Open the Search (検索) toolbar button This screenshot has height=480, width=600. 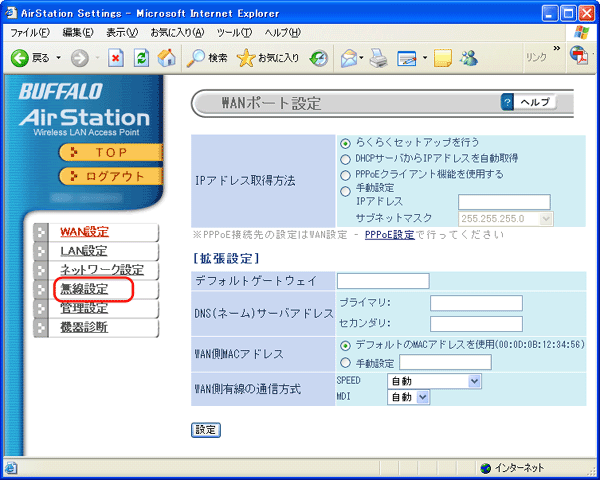click(x=207, y=58)
